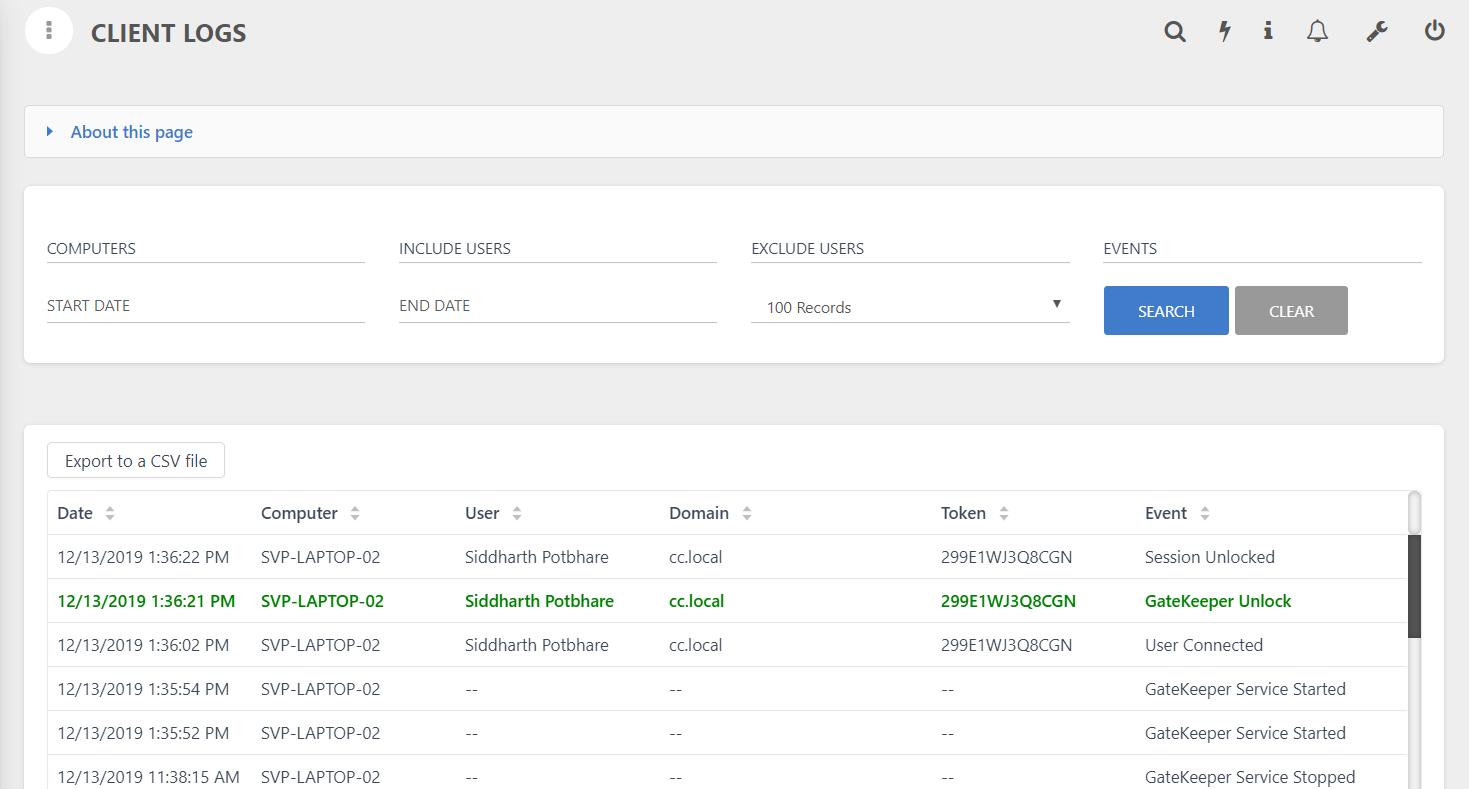
Task: Click the power logout icon
Action: (x=1435, y=32)
